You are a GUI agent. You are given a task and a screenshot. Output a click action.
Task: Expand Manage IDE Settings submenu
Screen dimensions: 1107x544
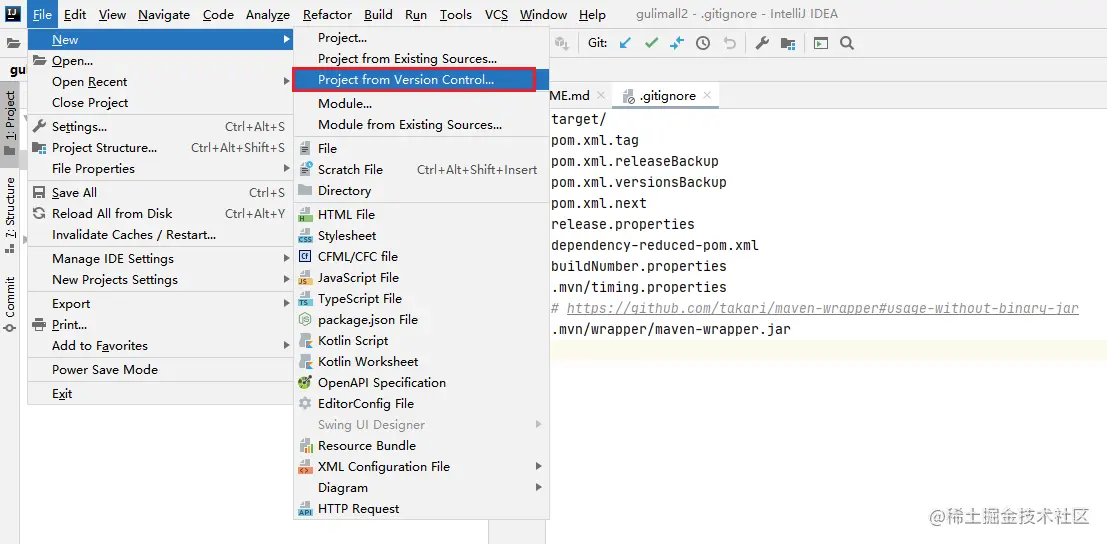(x=160, y=259)
